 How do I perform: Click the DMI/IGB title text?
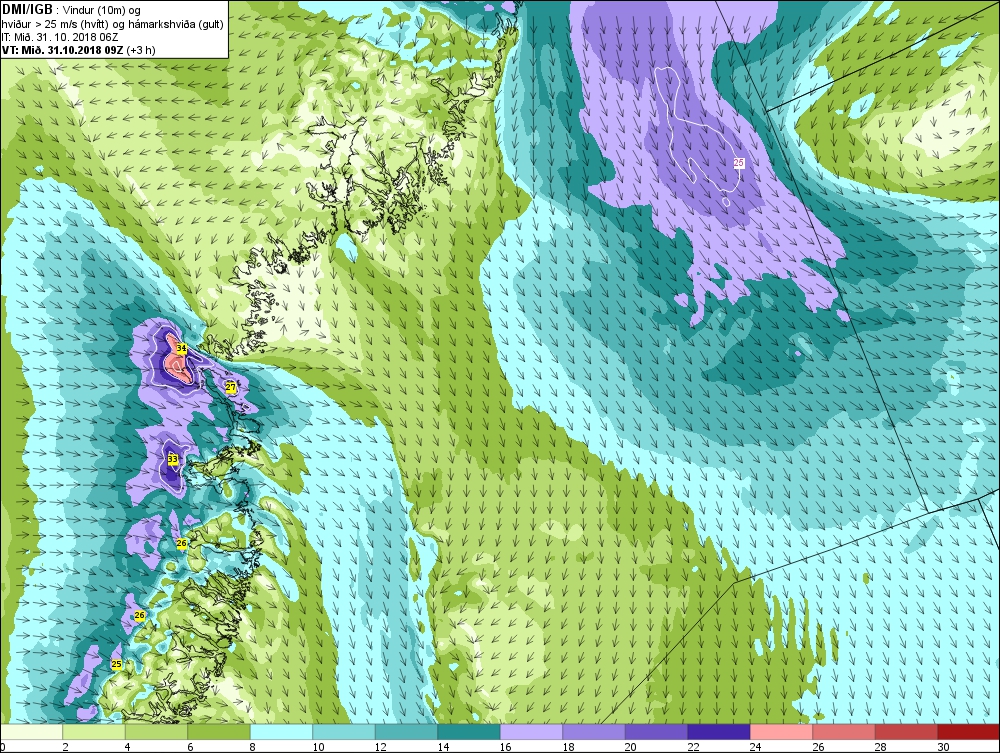(x=27, y=9)
